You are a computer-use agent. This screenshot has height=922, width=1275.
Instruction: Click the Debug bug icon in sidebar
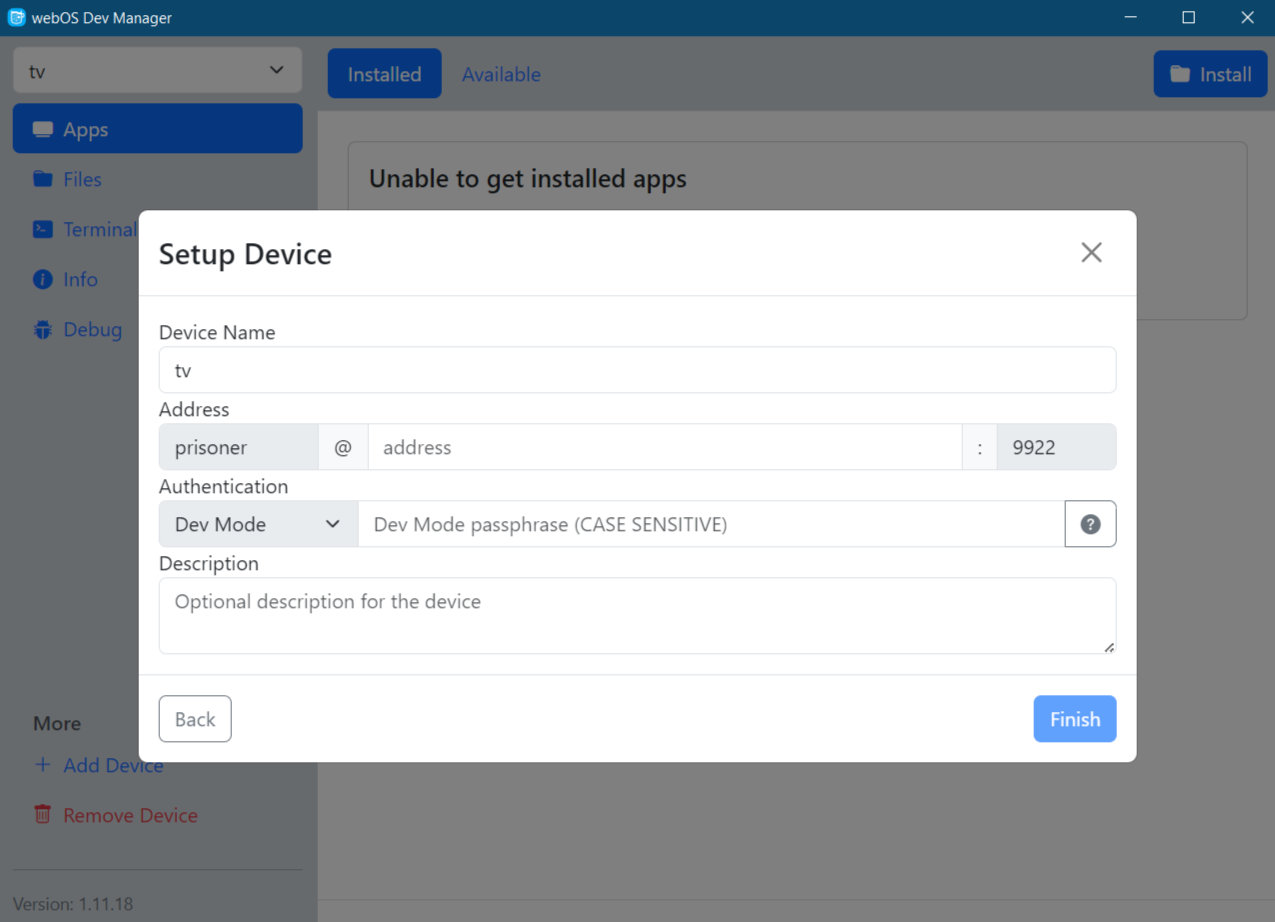(43, 329)
